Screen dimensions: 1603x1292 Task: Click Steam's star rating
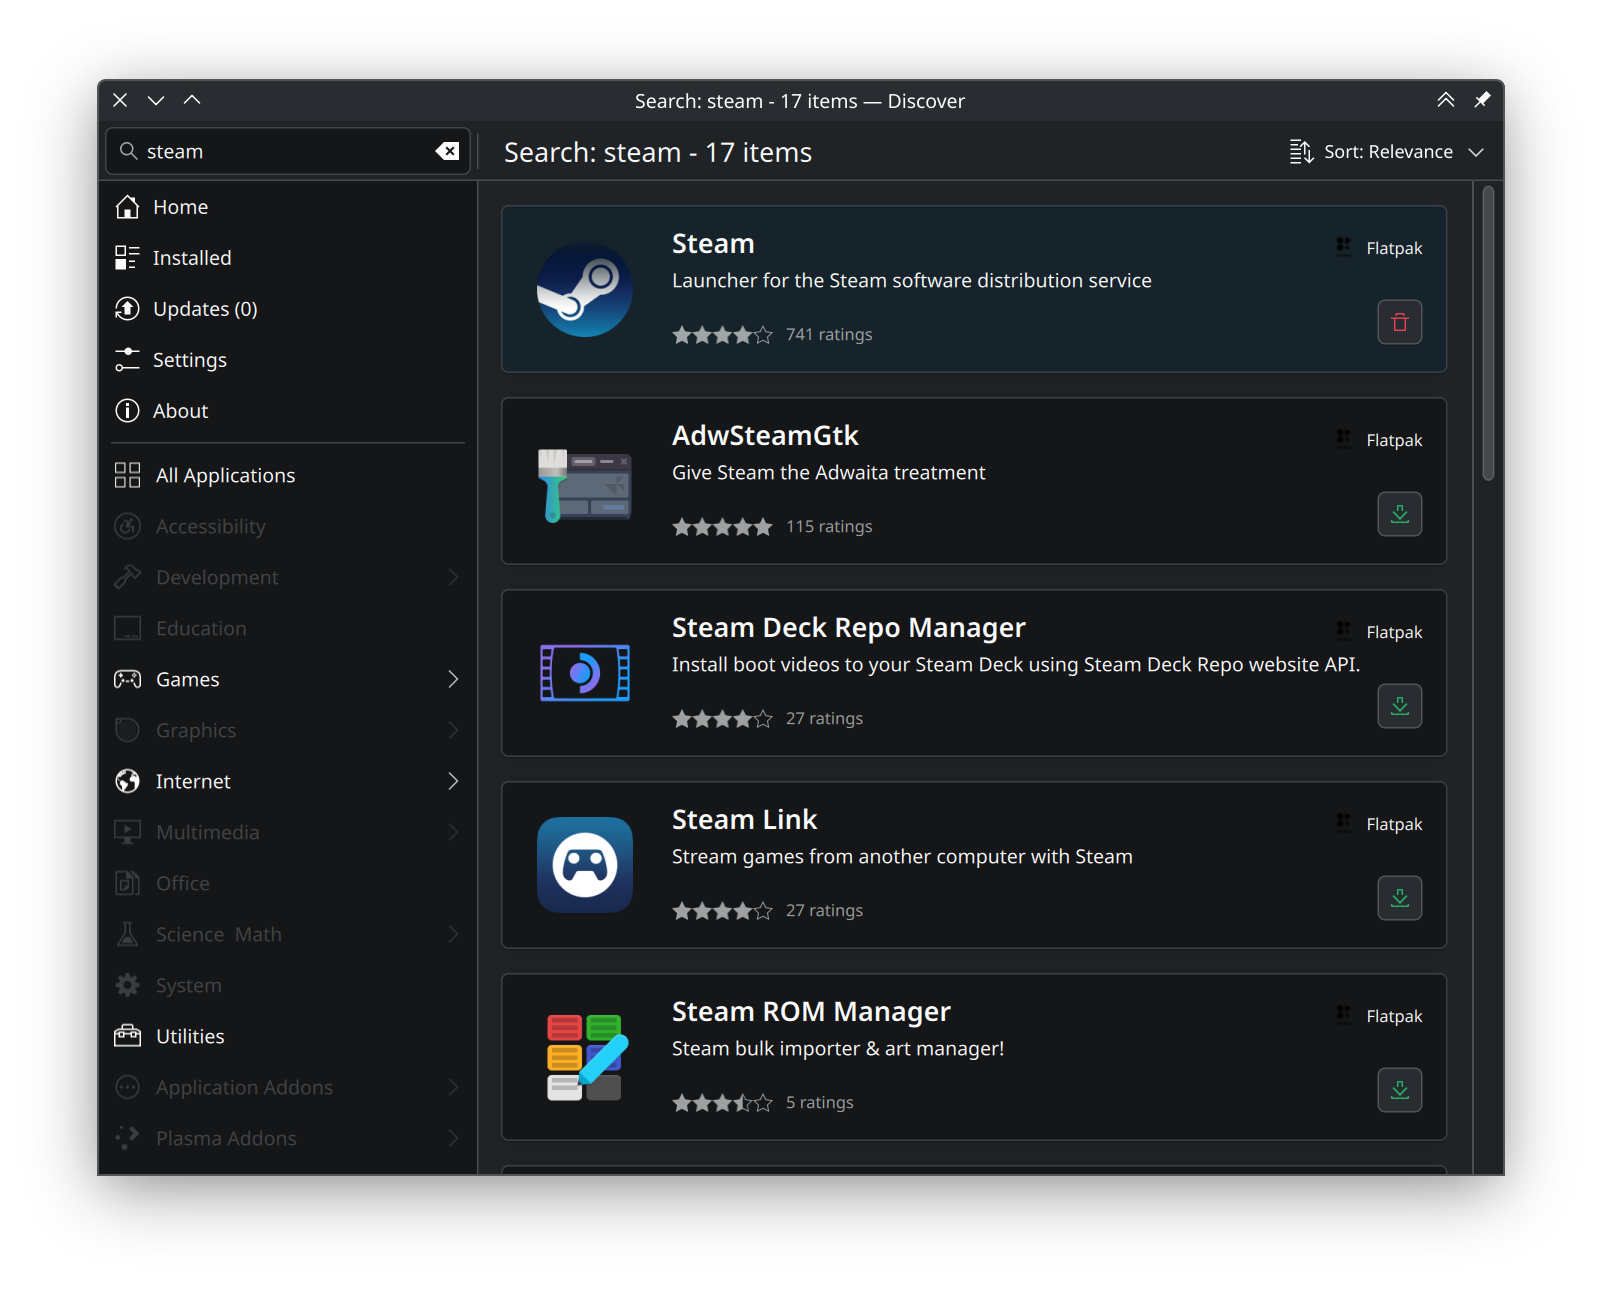722,335
